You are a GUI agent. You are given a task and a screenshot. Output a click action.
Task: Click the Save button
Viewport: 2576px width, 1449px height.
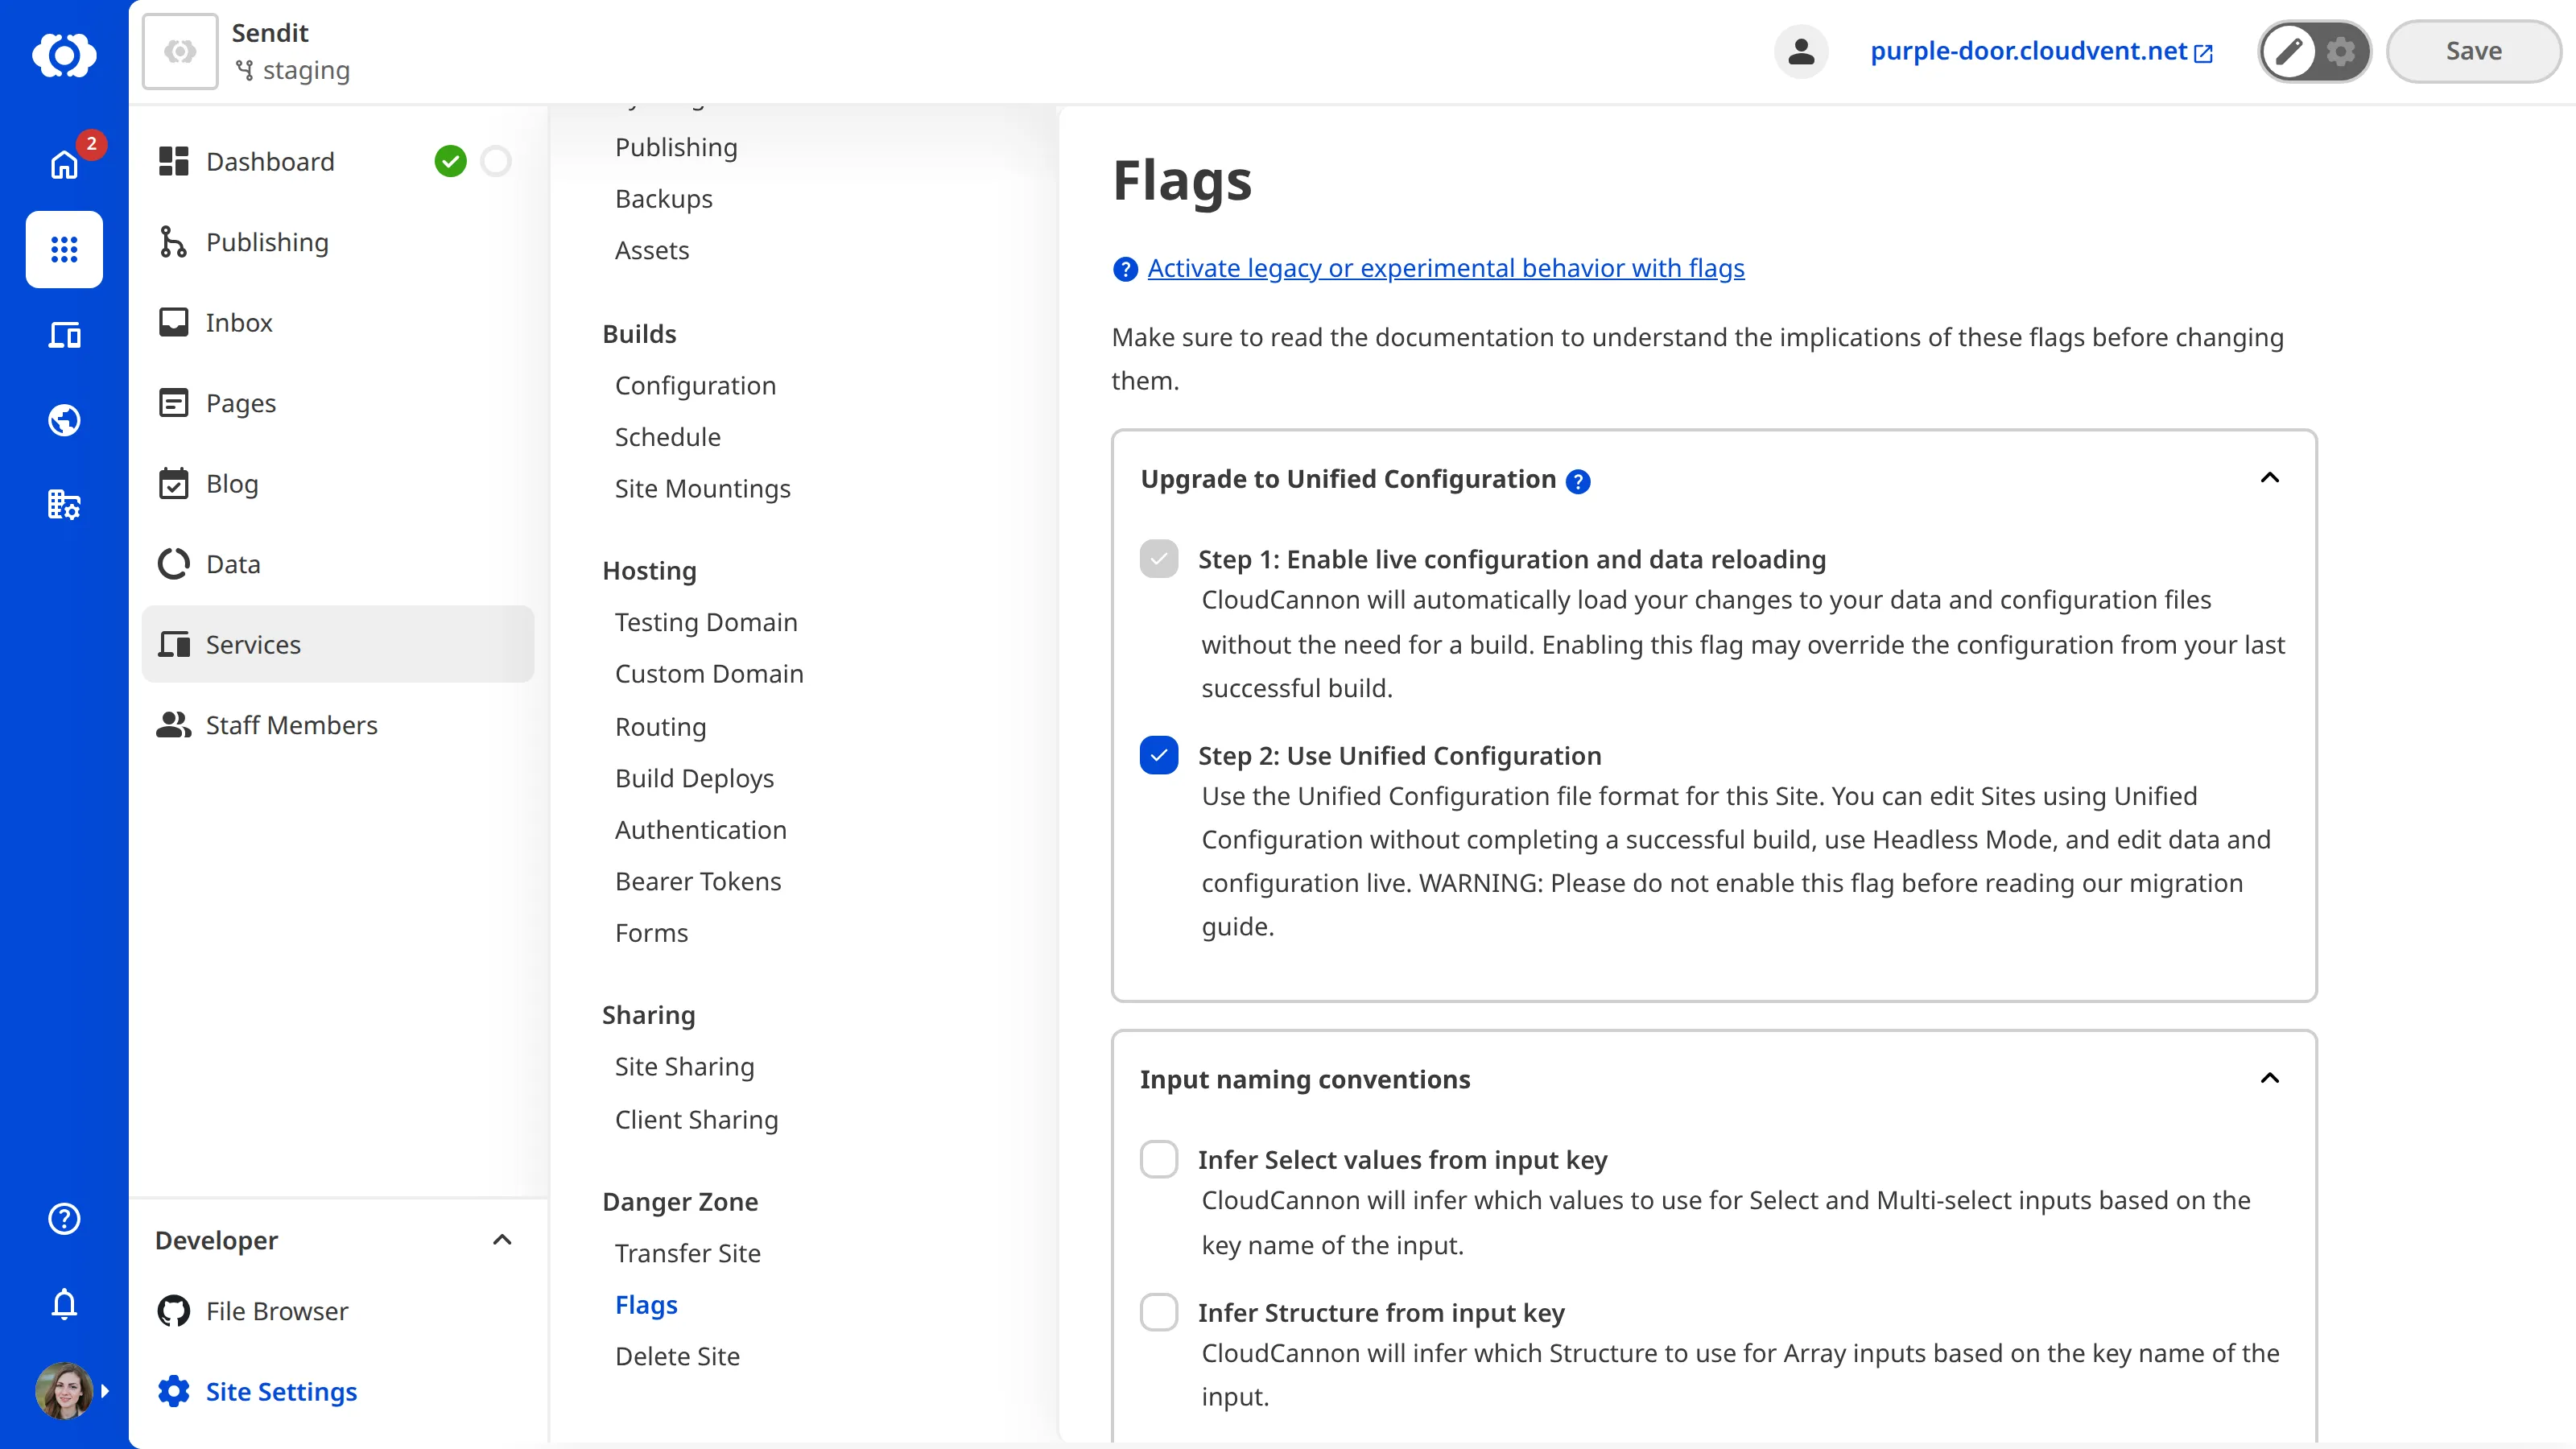coord(2473,51)
